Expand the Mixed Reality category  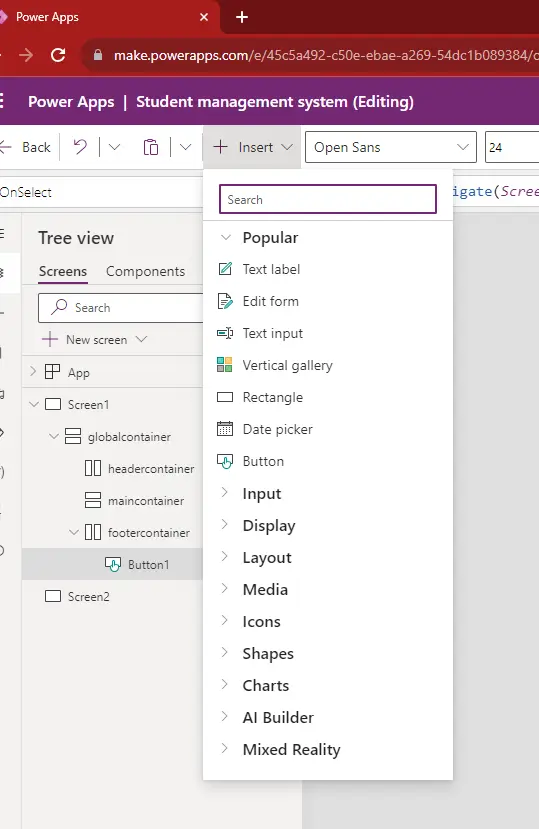point(225,749)
